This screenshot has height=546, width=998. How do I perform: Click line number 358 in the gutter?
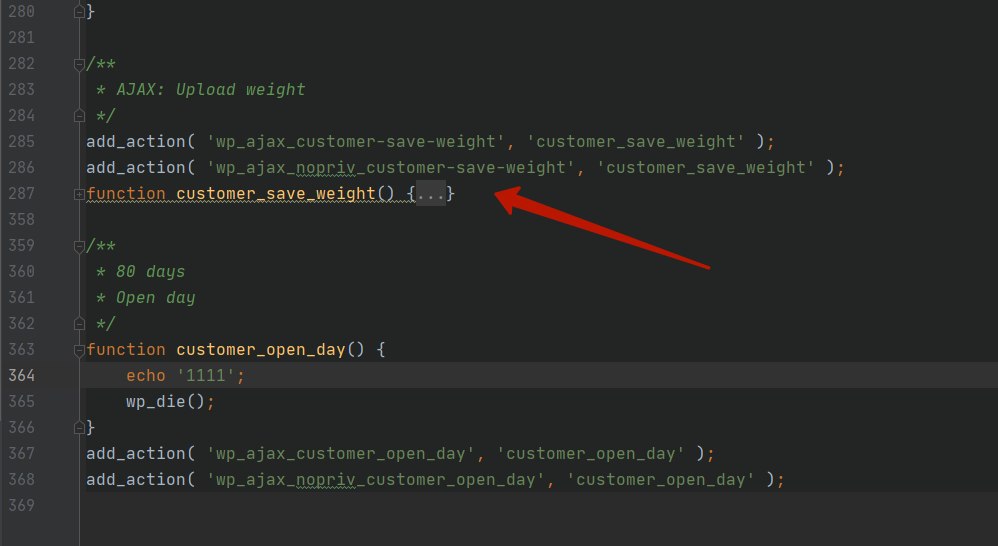coord(22,220)
